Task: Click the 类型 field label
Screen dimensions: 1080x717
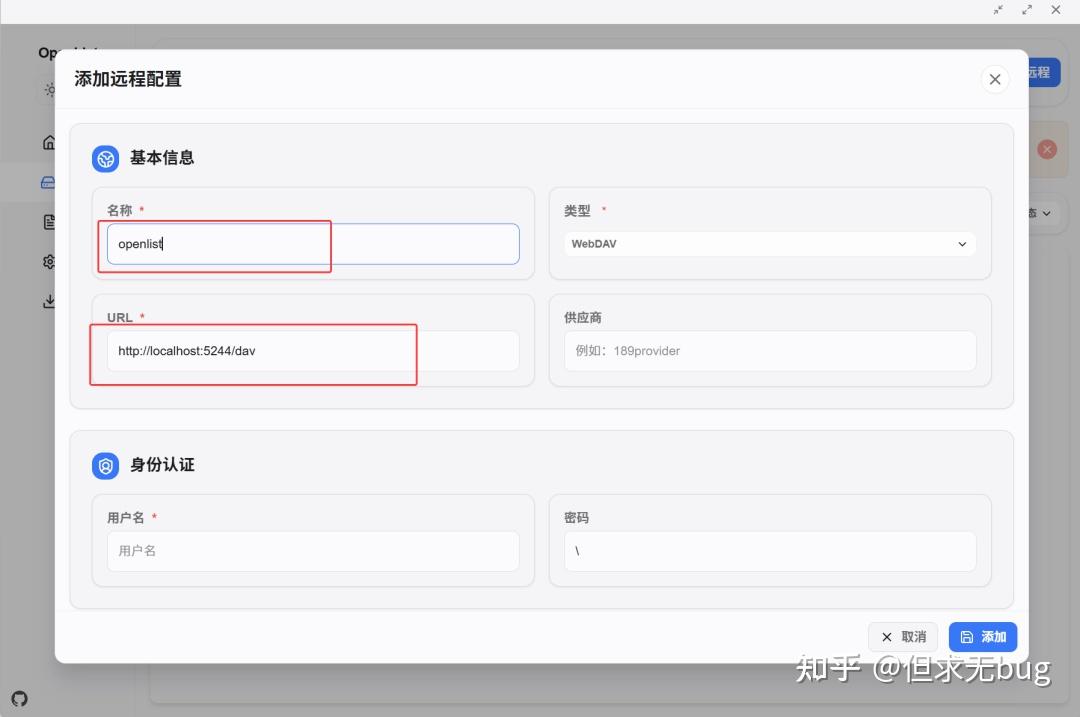Action: [x=577, y=211]
